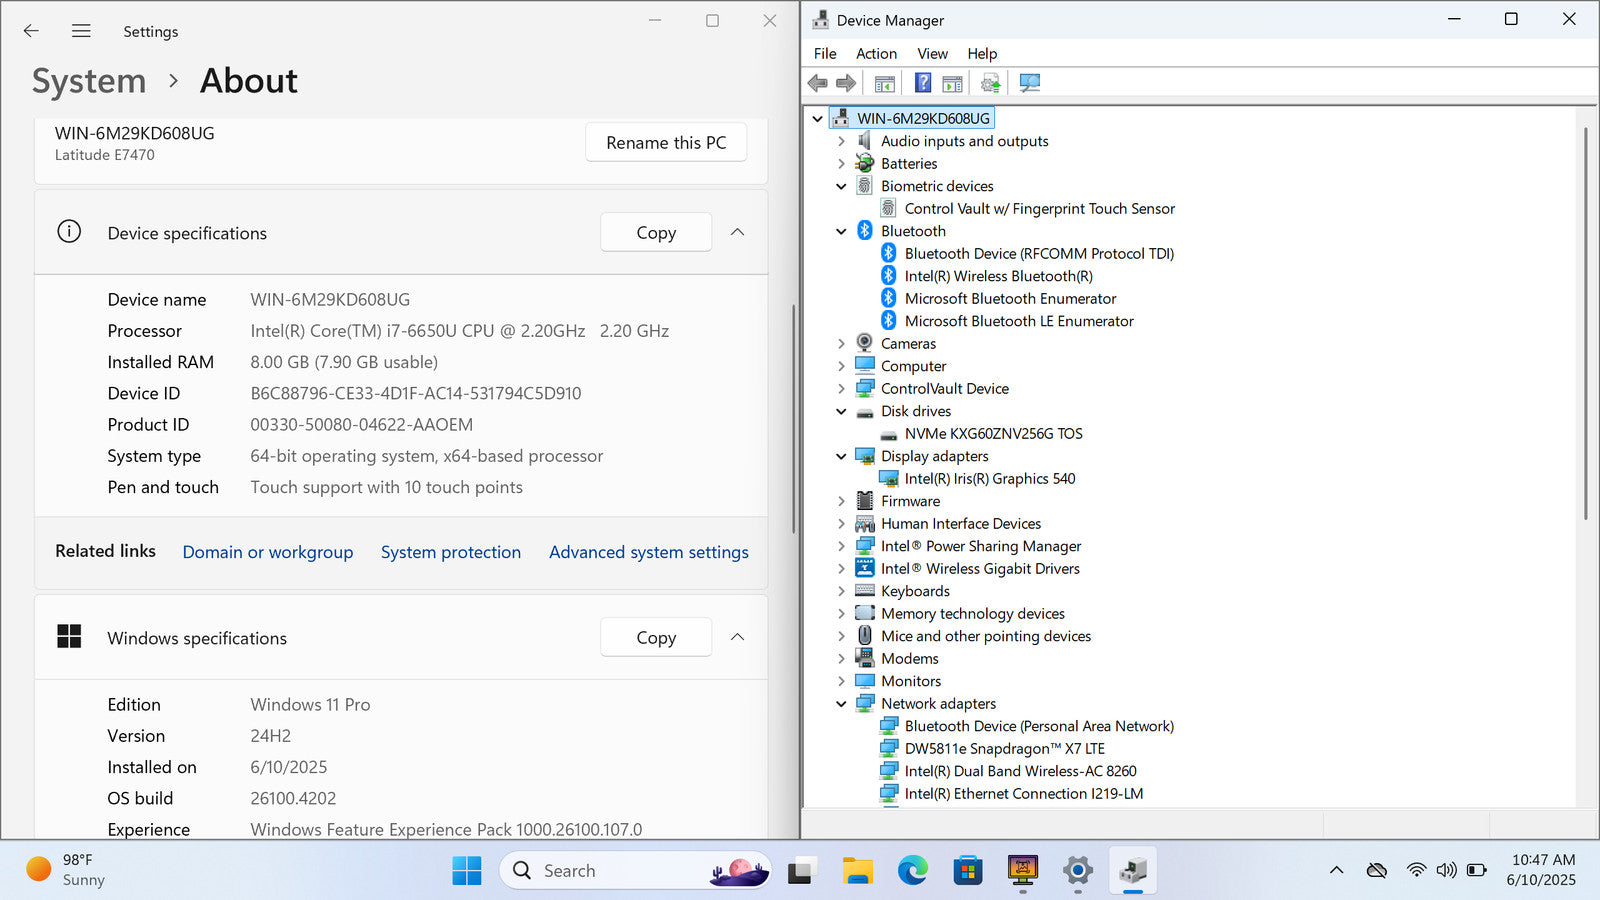Collapse the Network adapters tree node
1600x900 pixels.
(x=841, y=704)
